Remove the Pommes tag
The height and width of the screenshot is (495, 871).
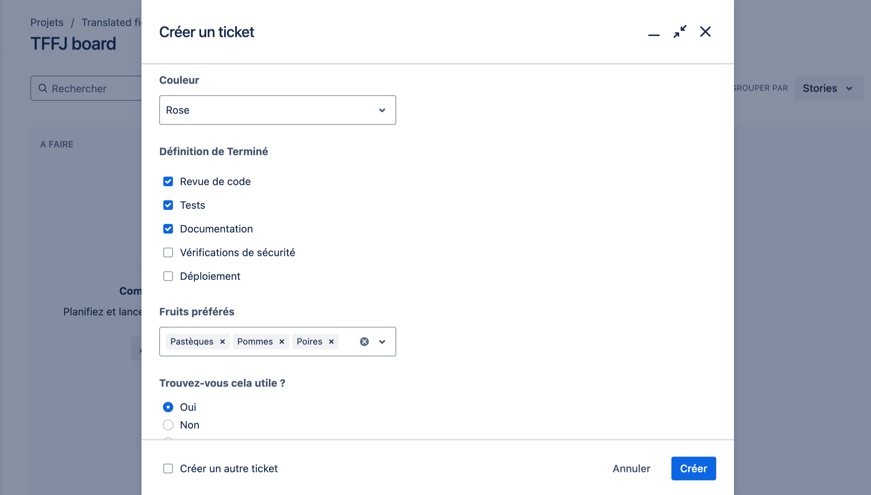[x=282, y=342]
